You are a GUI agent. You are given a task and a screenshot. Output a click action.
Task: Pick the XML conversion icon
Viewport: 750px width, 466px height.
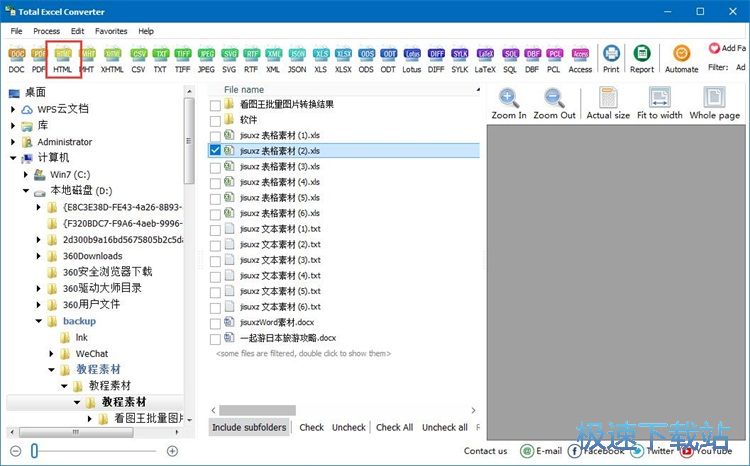[x=273, y=60]
